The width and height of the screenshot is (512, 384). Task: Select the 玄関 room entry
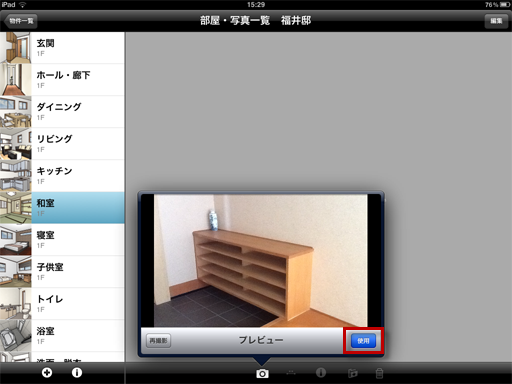pos(62,48)
